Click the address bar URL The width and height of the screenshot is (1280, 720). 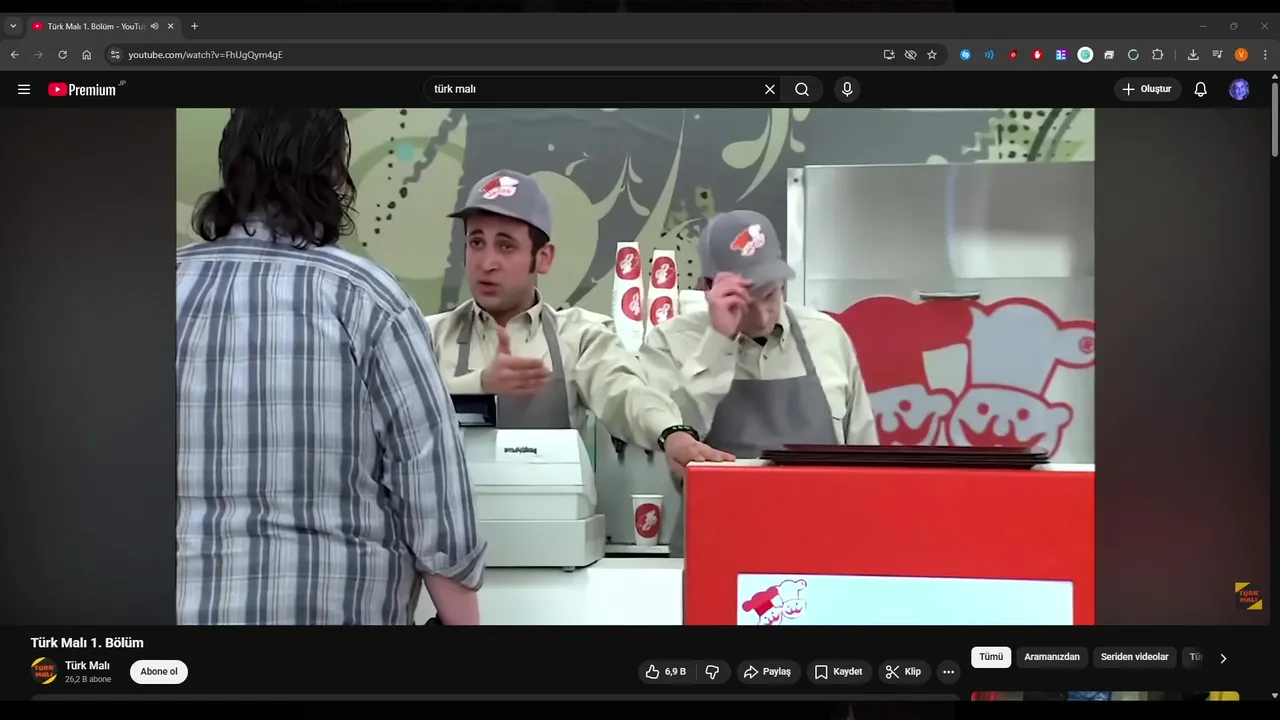coord(205,55)
